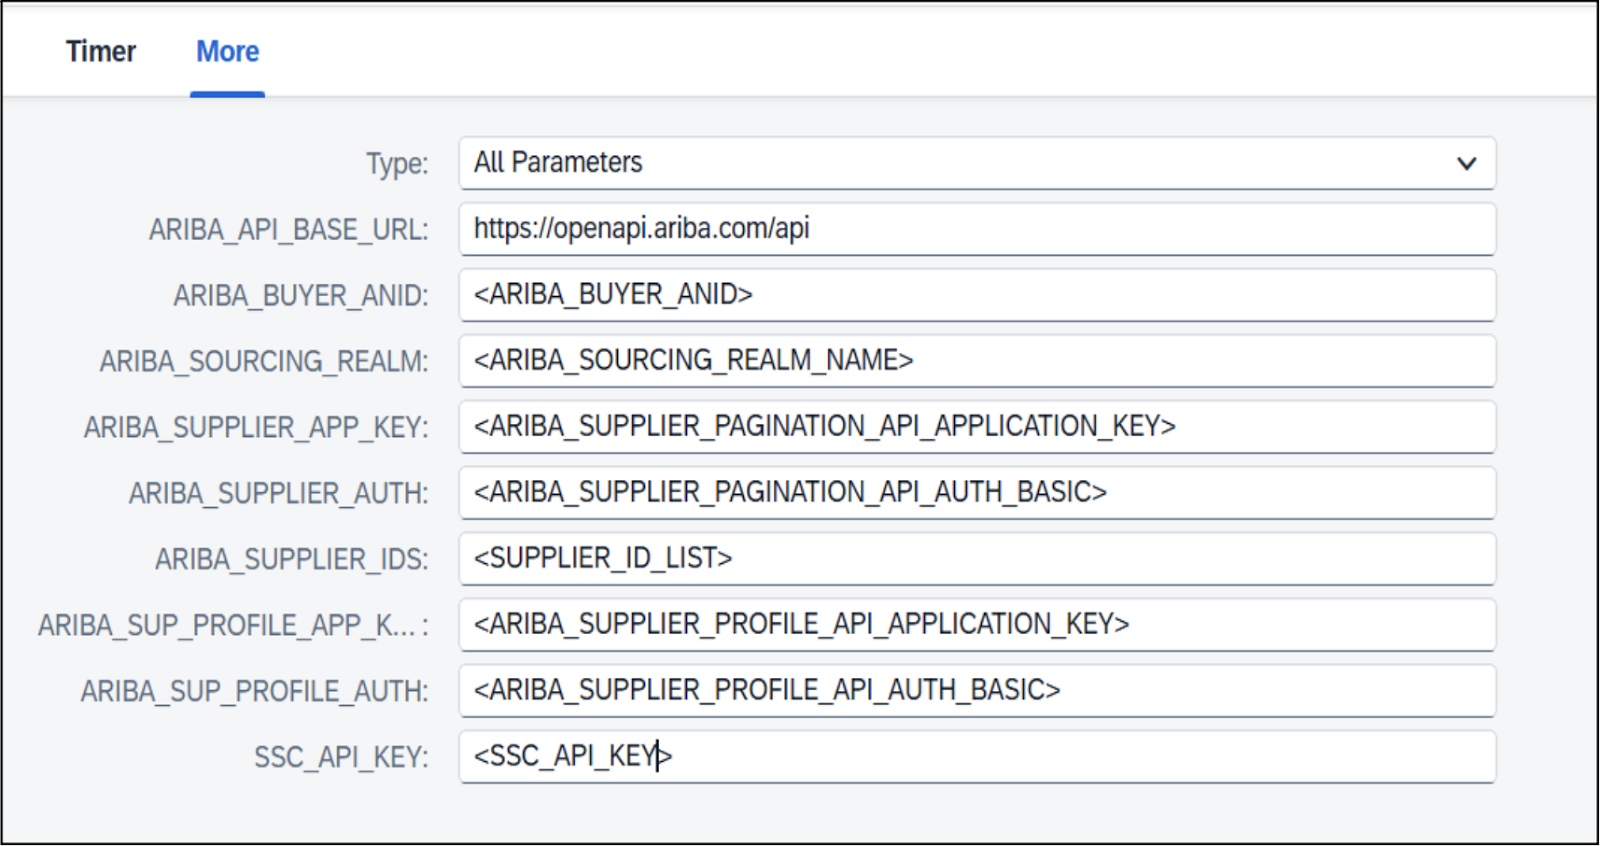1600x846 pixels.
Task: Click the SSC_API_KEY label text
Action: tap(340, 758)
